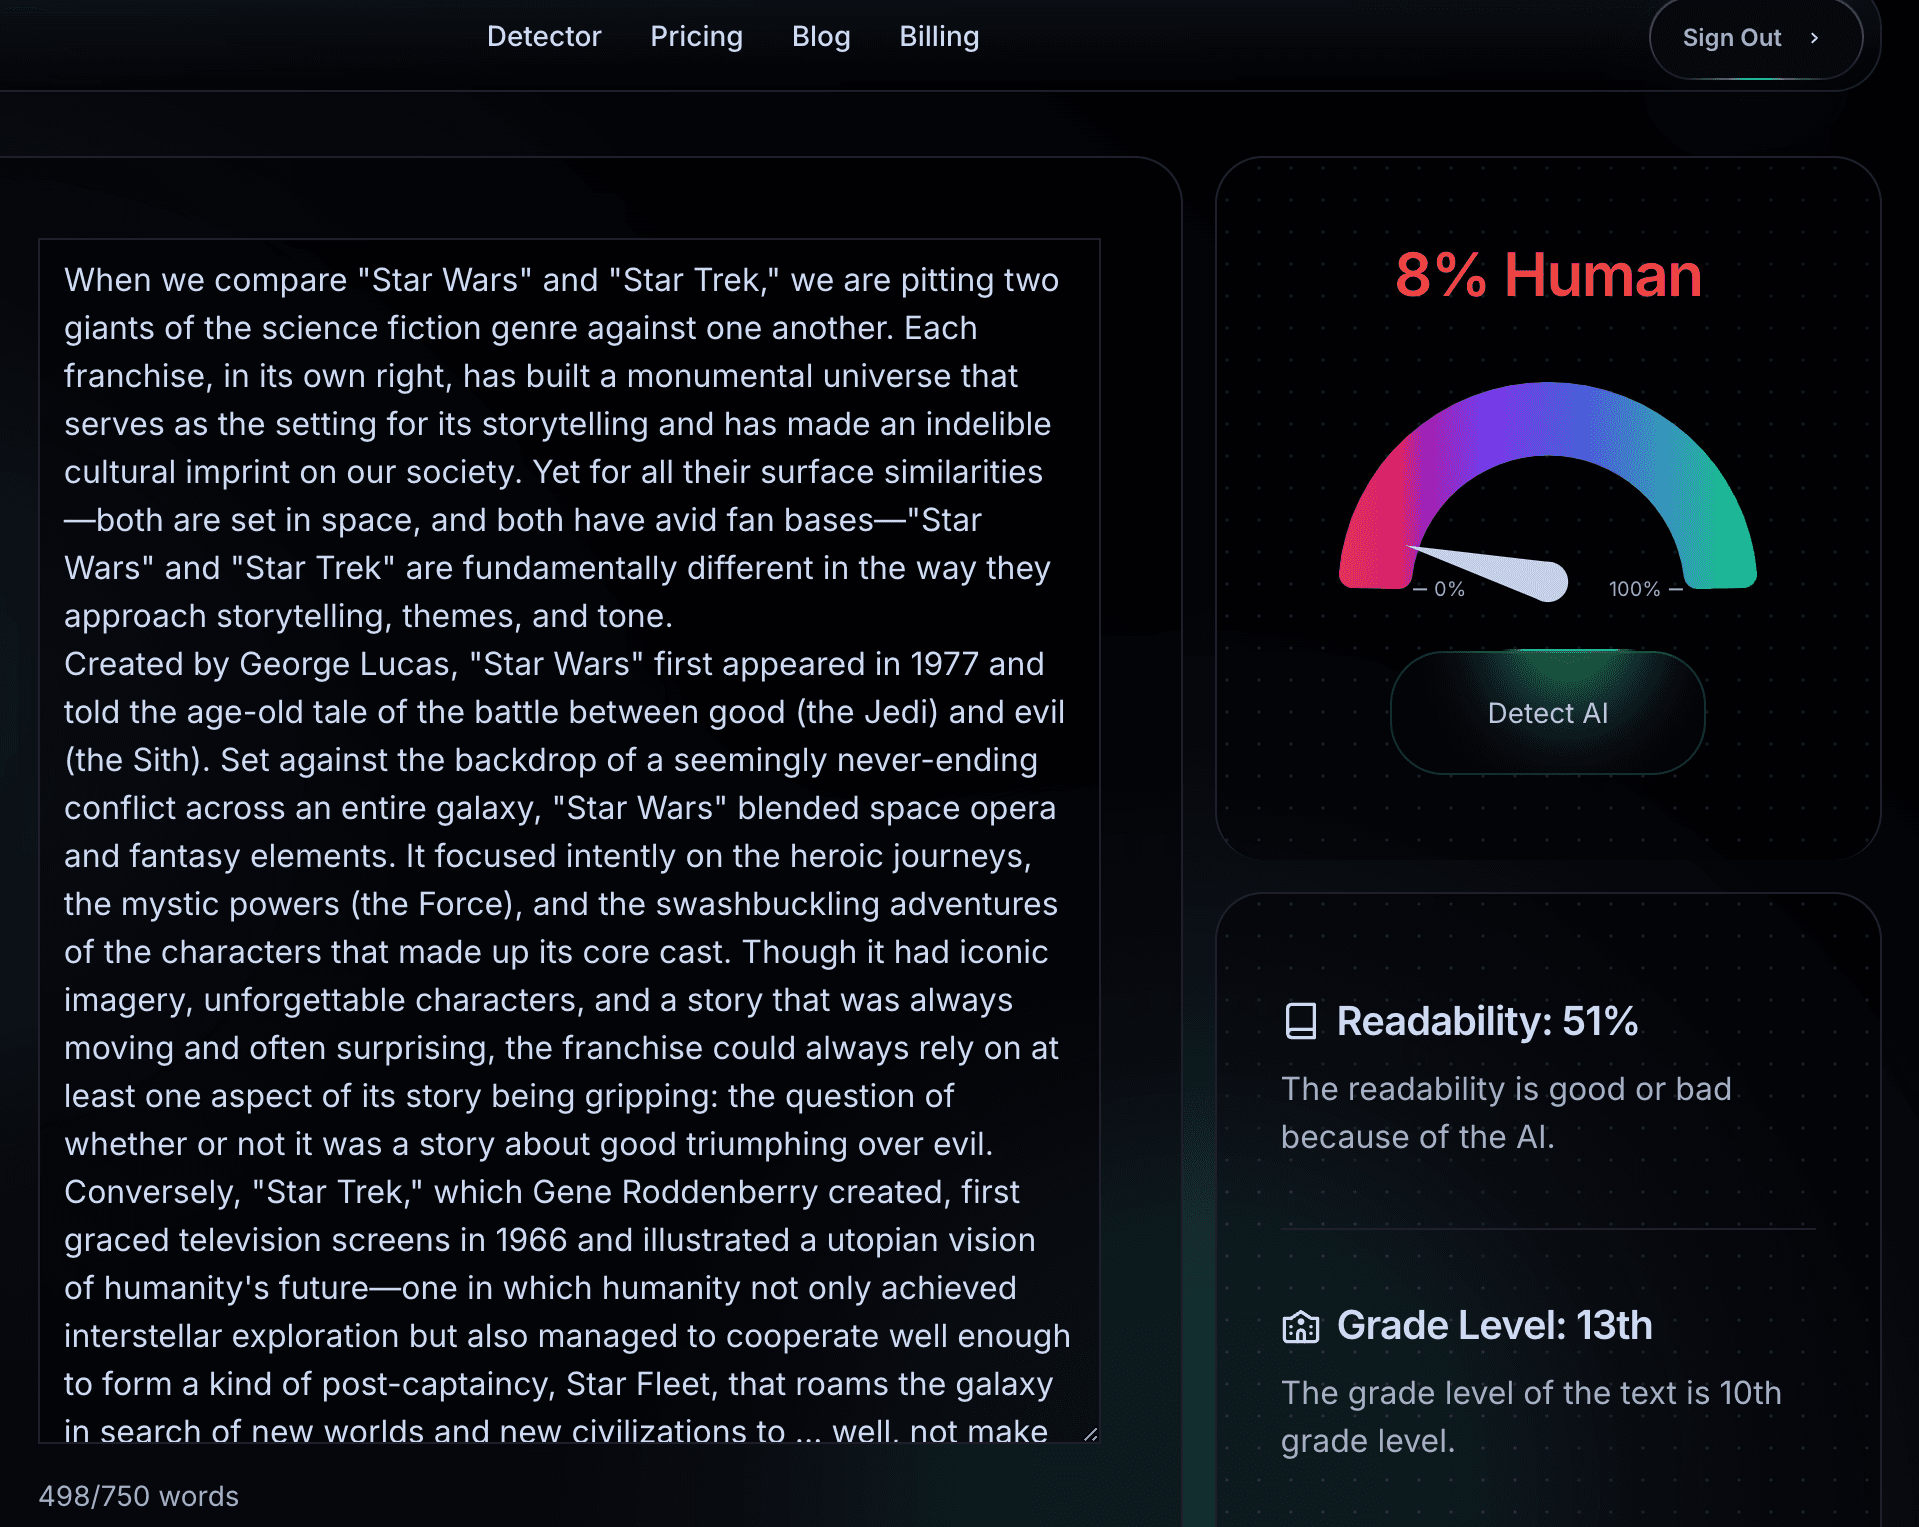The image size is (1919, 1527).
Task: Click the 100% label on the gauge
Action: click(x=1634, y=589)
